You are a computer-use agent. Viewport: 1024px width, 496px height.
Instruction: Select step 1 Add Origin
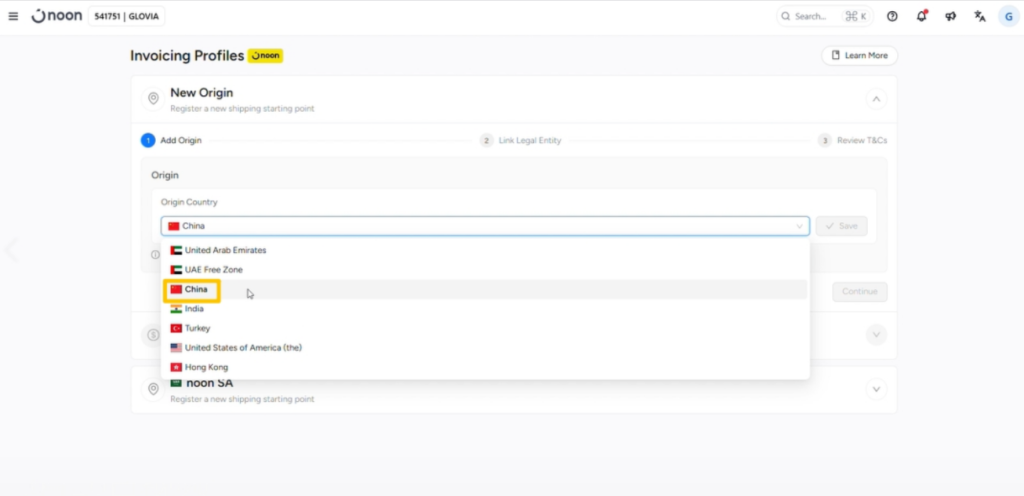(x=172, y=140)
